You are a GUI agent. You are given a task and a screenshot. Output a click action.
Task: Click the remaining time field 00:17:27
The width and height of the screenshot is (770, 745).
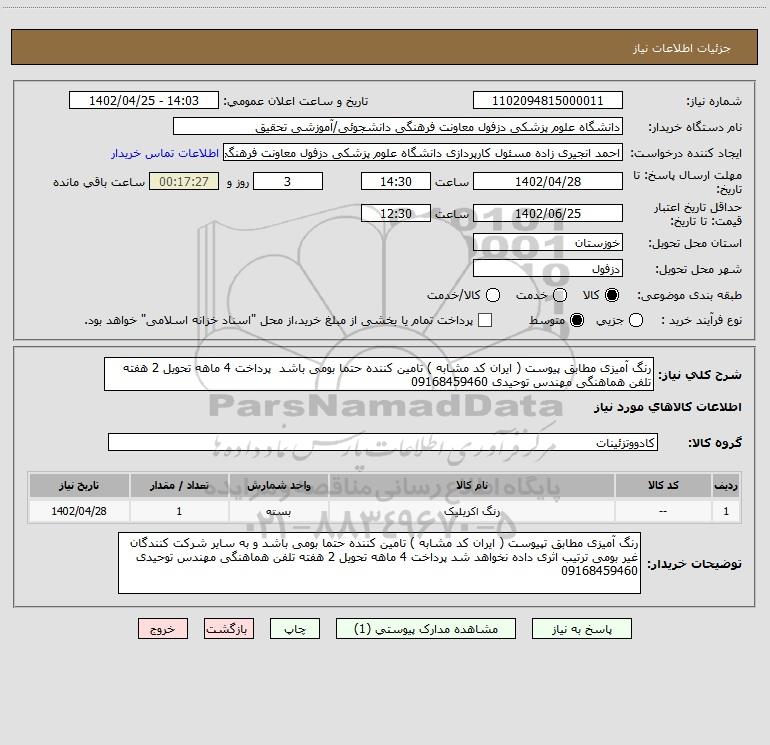(184, 181)
